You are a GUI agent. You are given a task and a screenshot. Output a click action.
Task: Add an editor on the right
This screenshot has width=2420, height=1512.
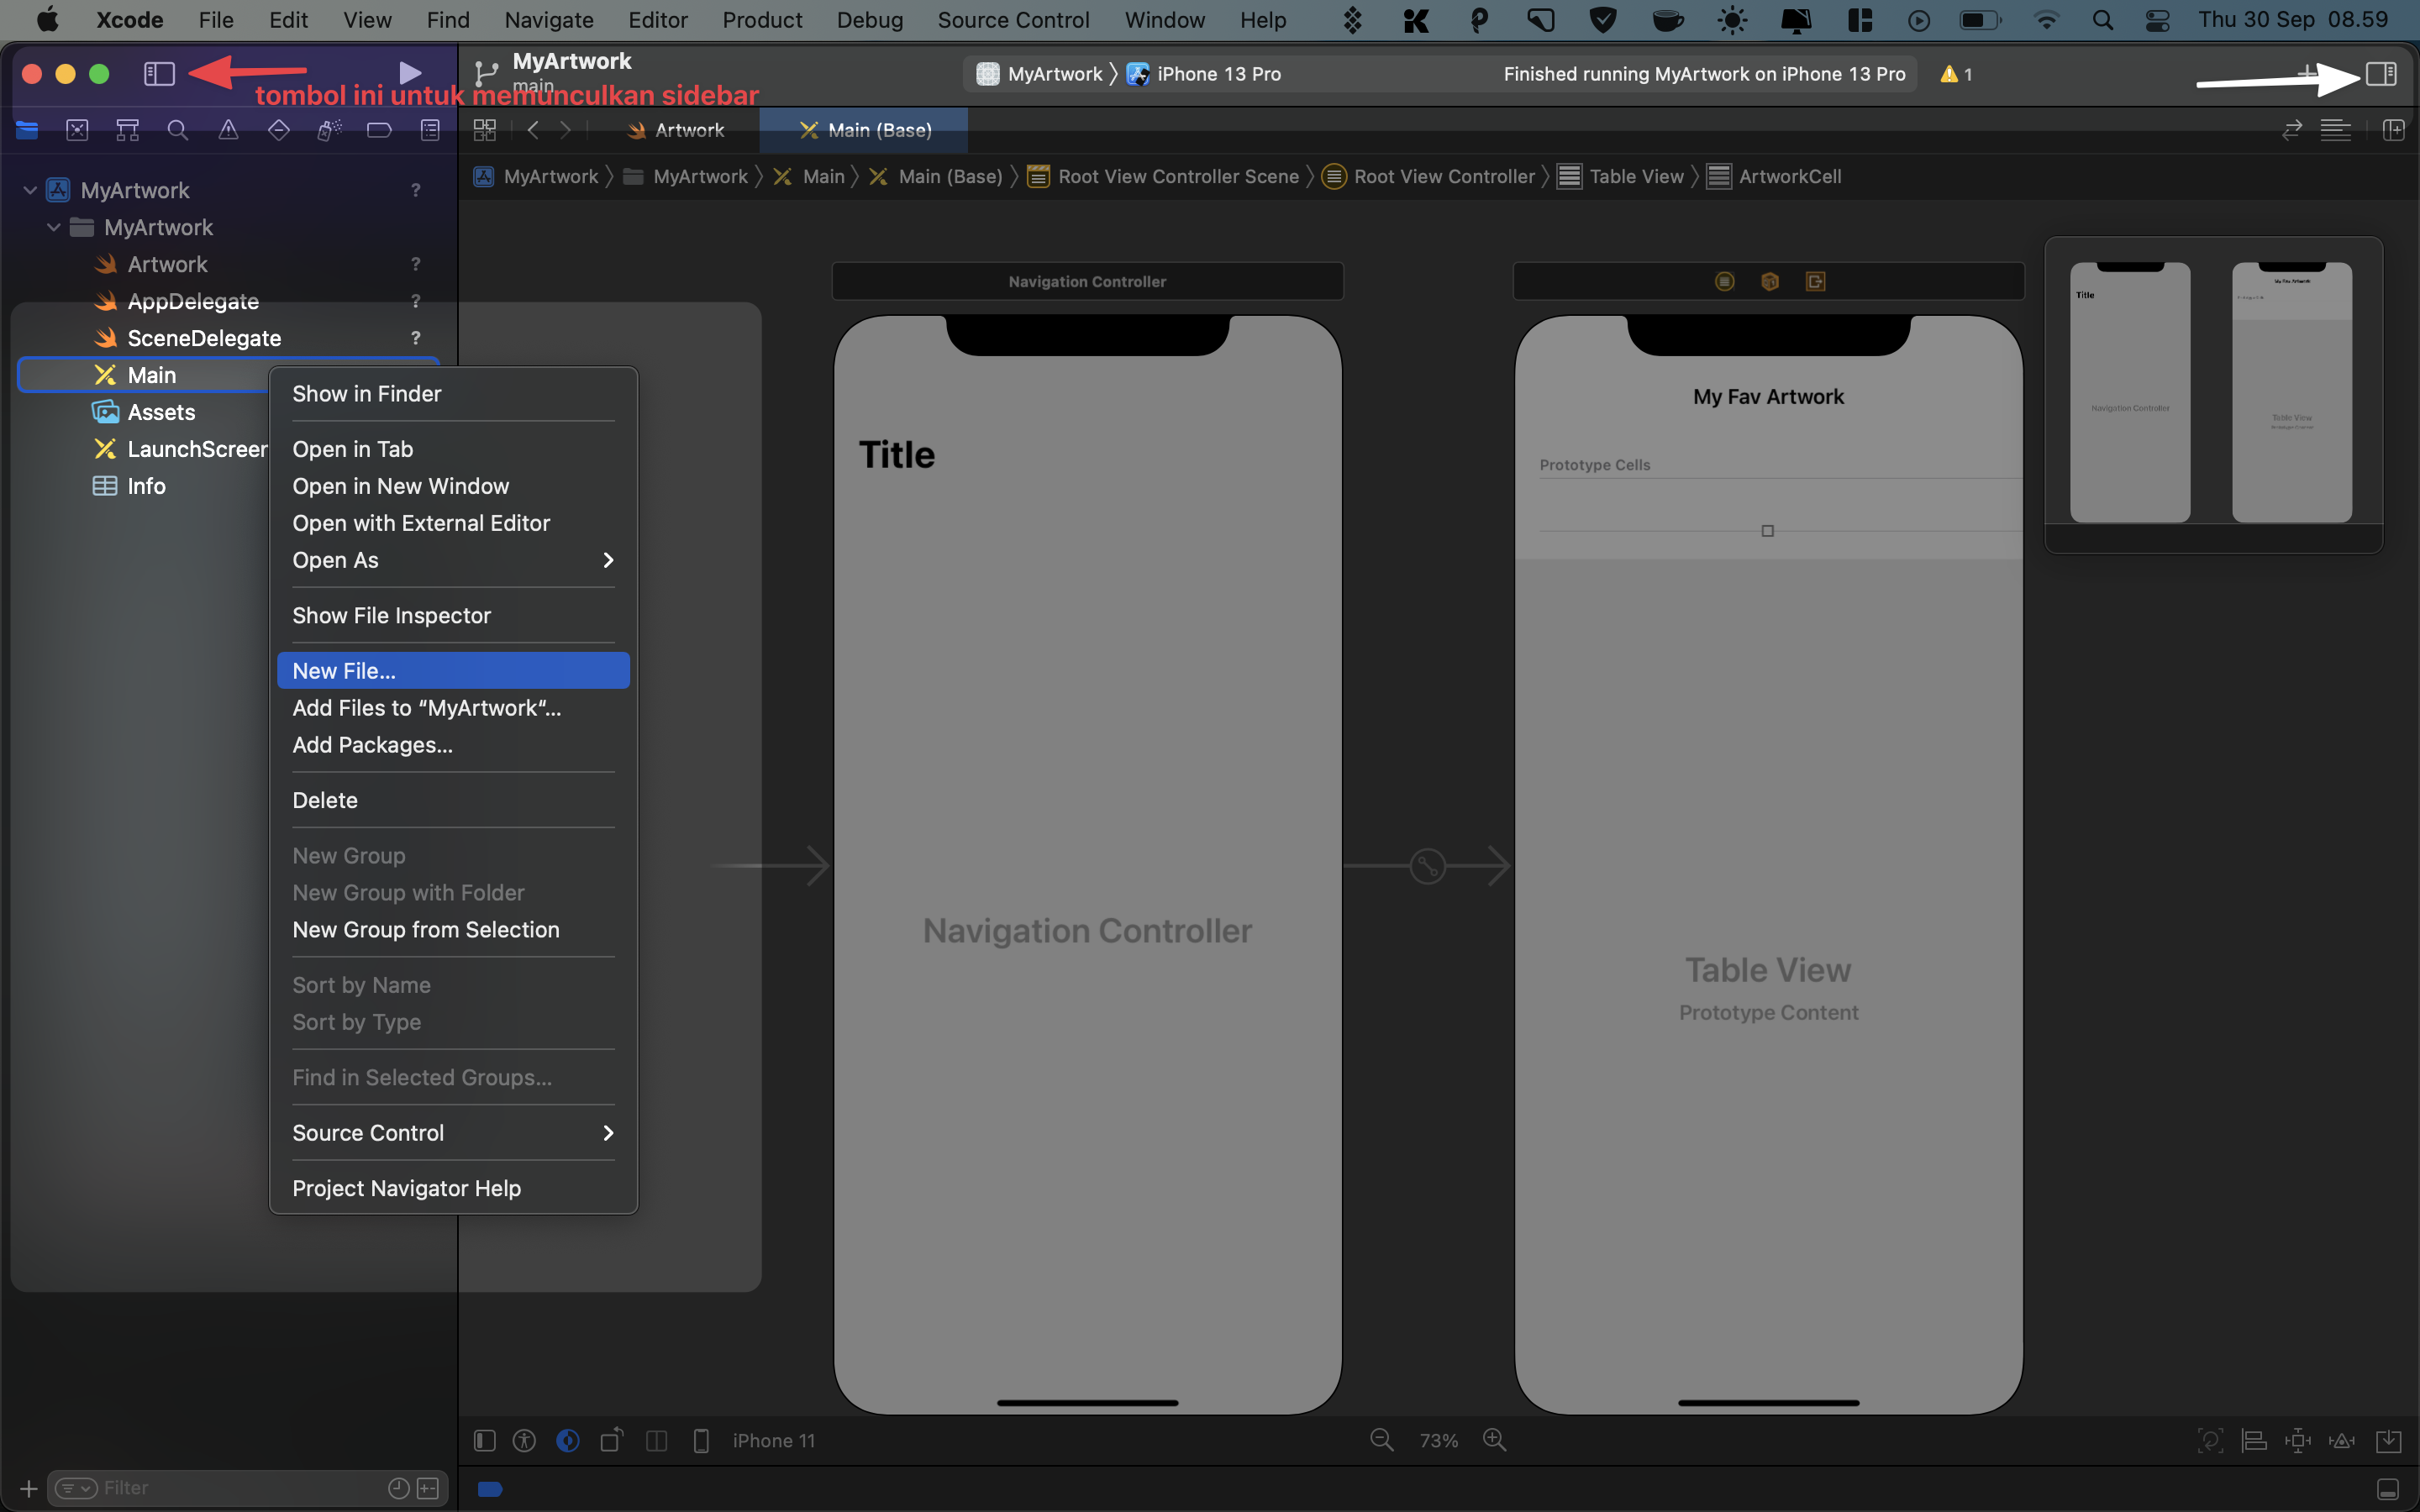(2393, 130)
